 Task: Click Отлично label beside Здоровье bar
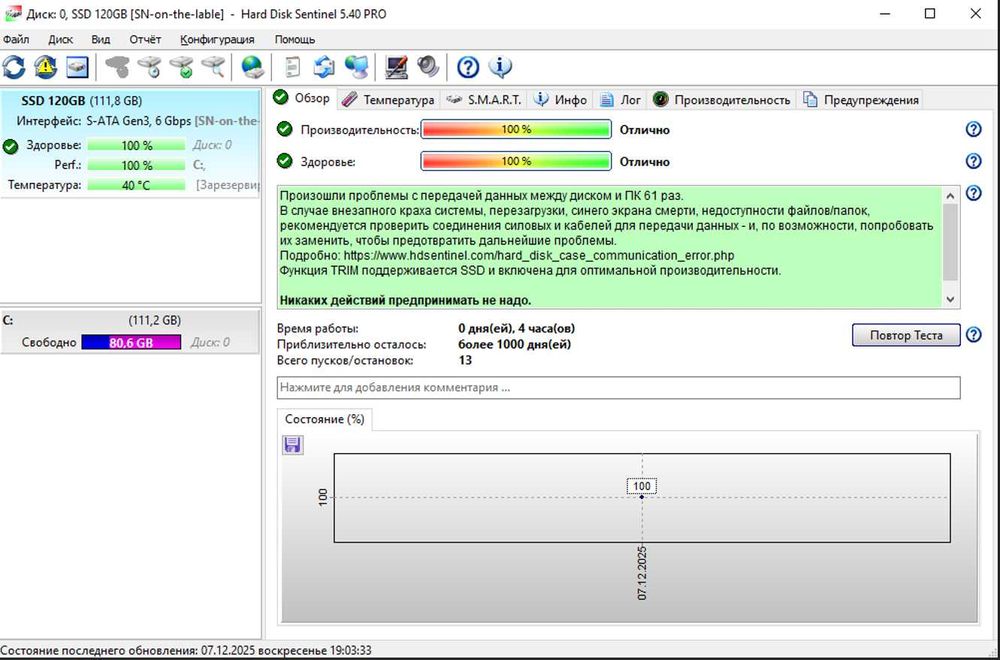pyautogui.click(x=645, y=161)
